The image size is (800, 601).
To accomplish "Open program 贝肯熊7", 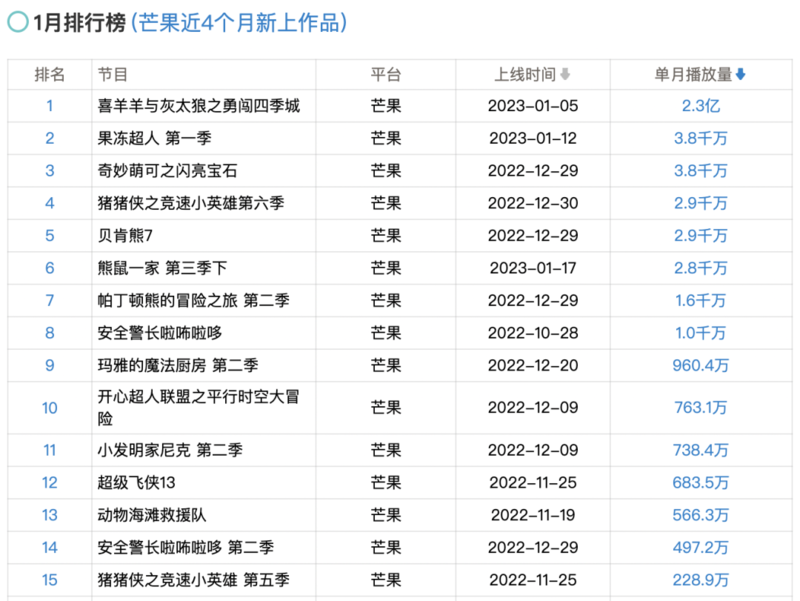I will 125,235.
